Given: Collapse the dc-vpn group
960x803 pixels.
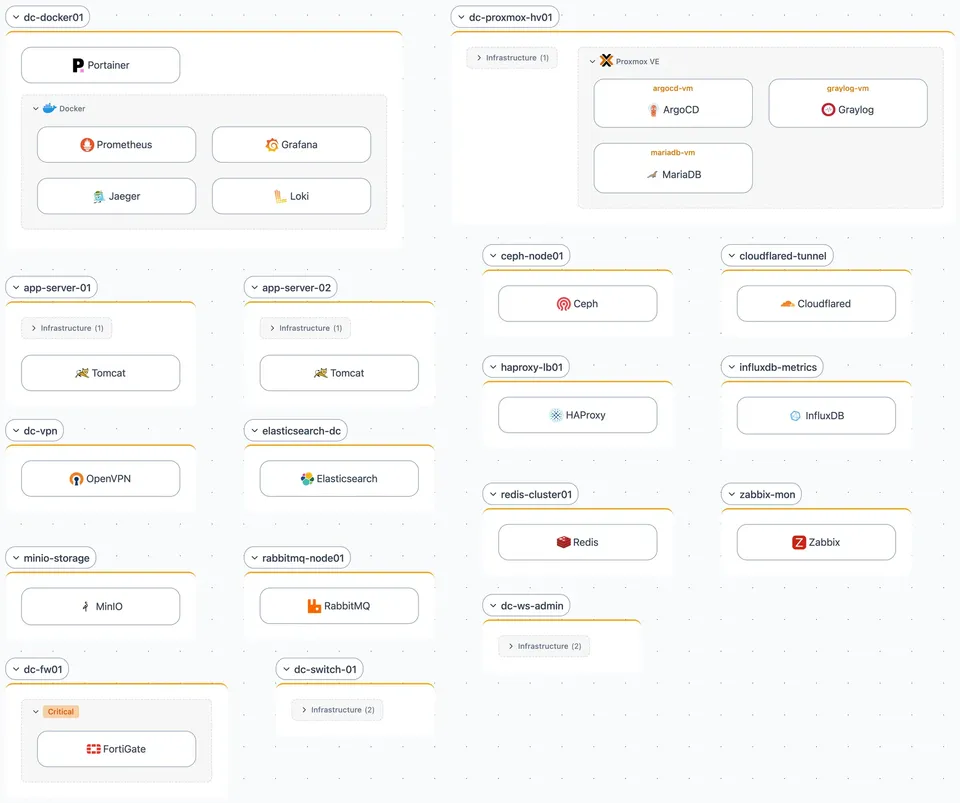Looking at the screenshot, I should 16,431.
